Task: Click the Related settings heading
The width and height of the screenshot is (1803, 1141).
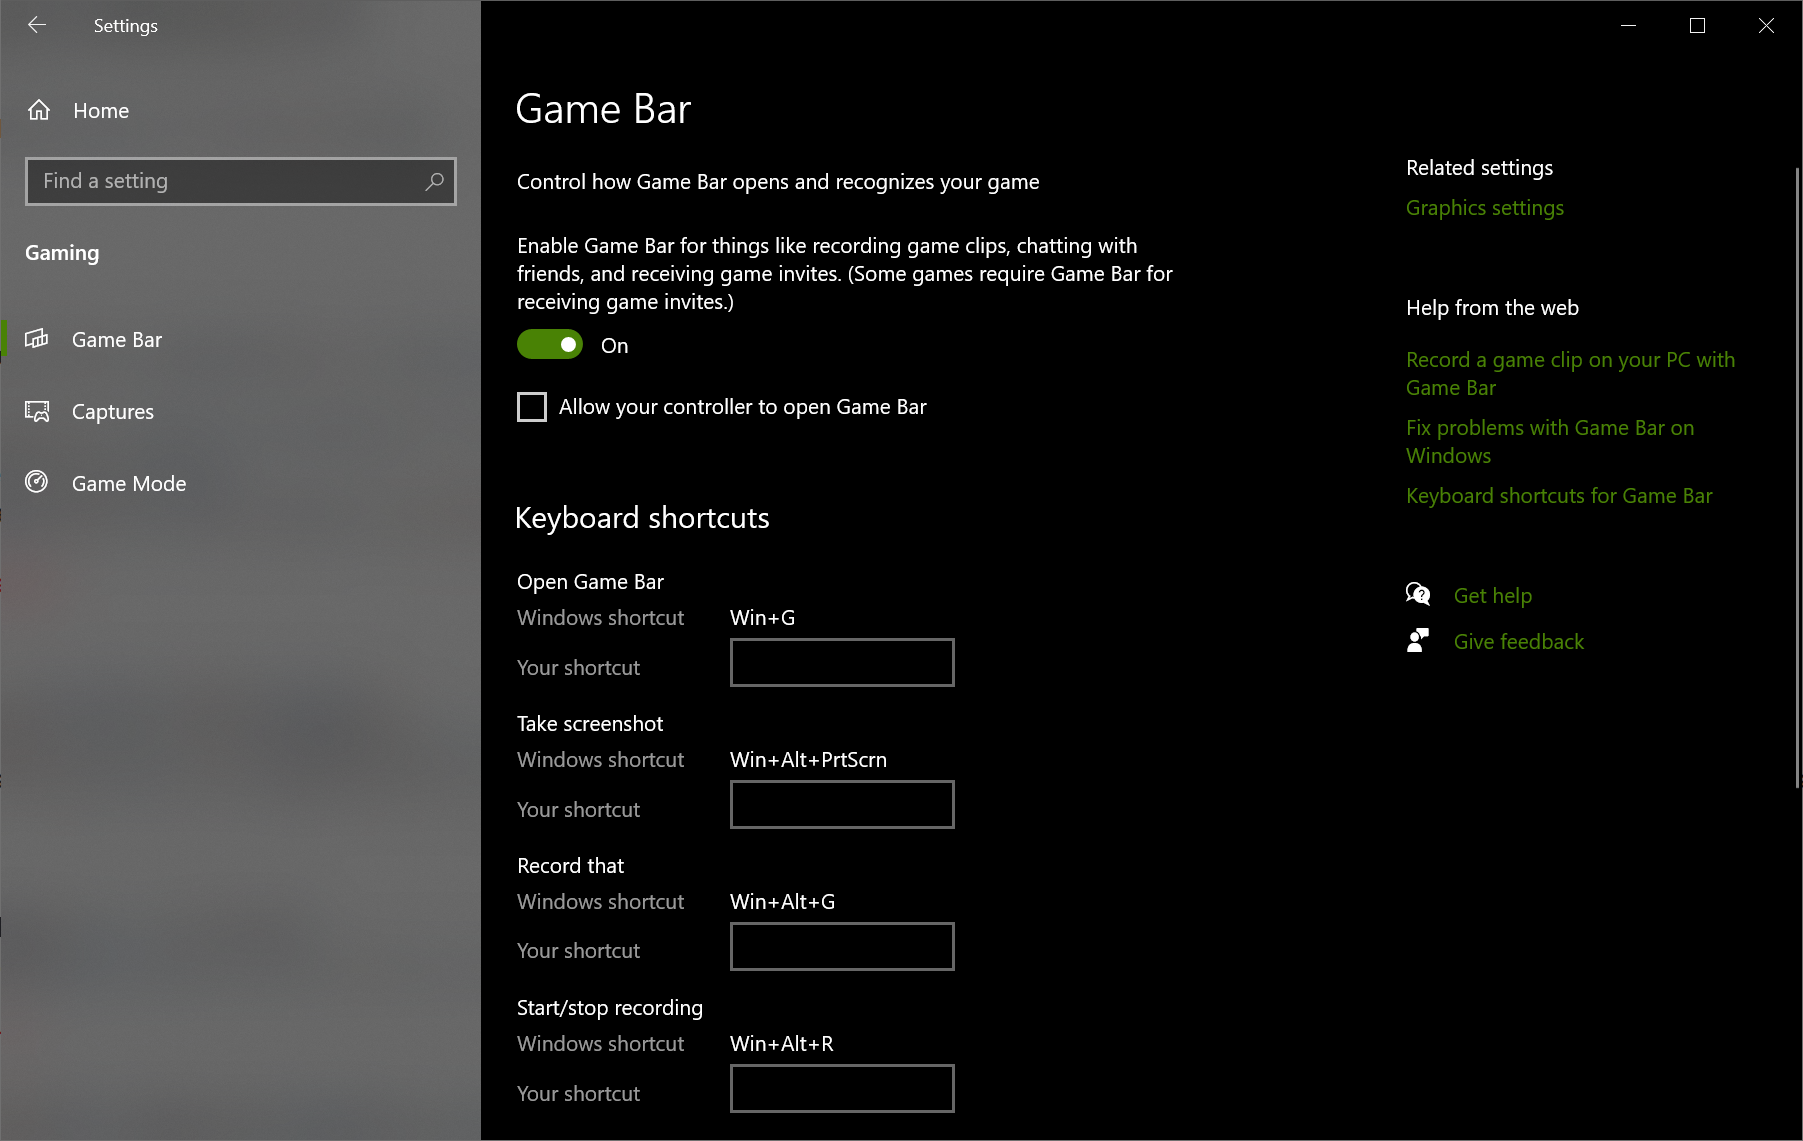Action: click(x=1479, y=168)
